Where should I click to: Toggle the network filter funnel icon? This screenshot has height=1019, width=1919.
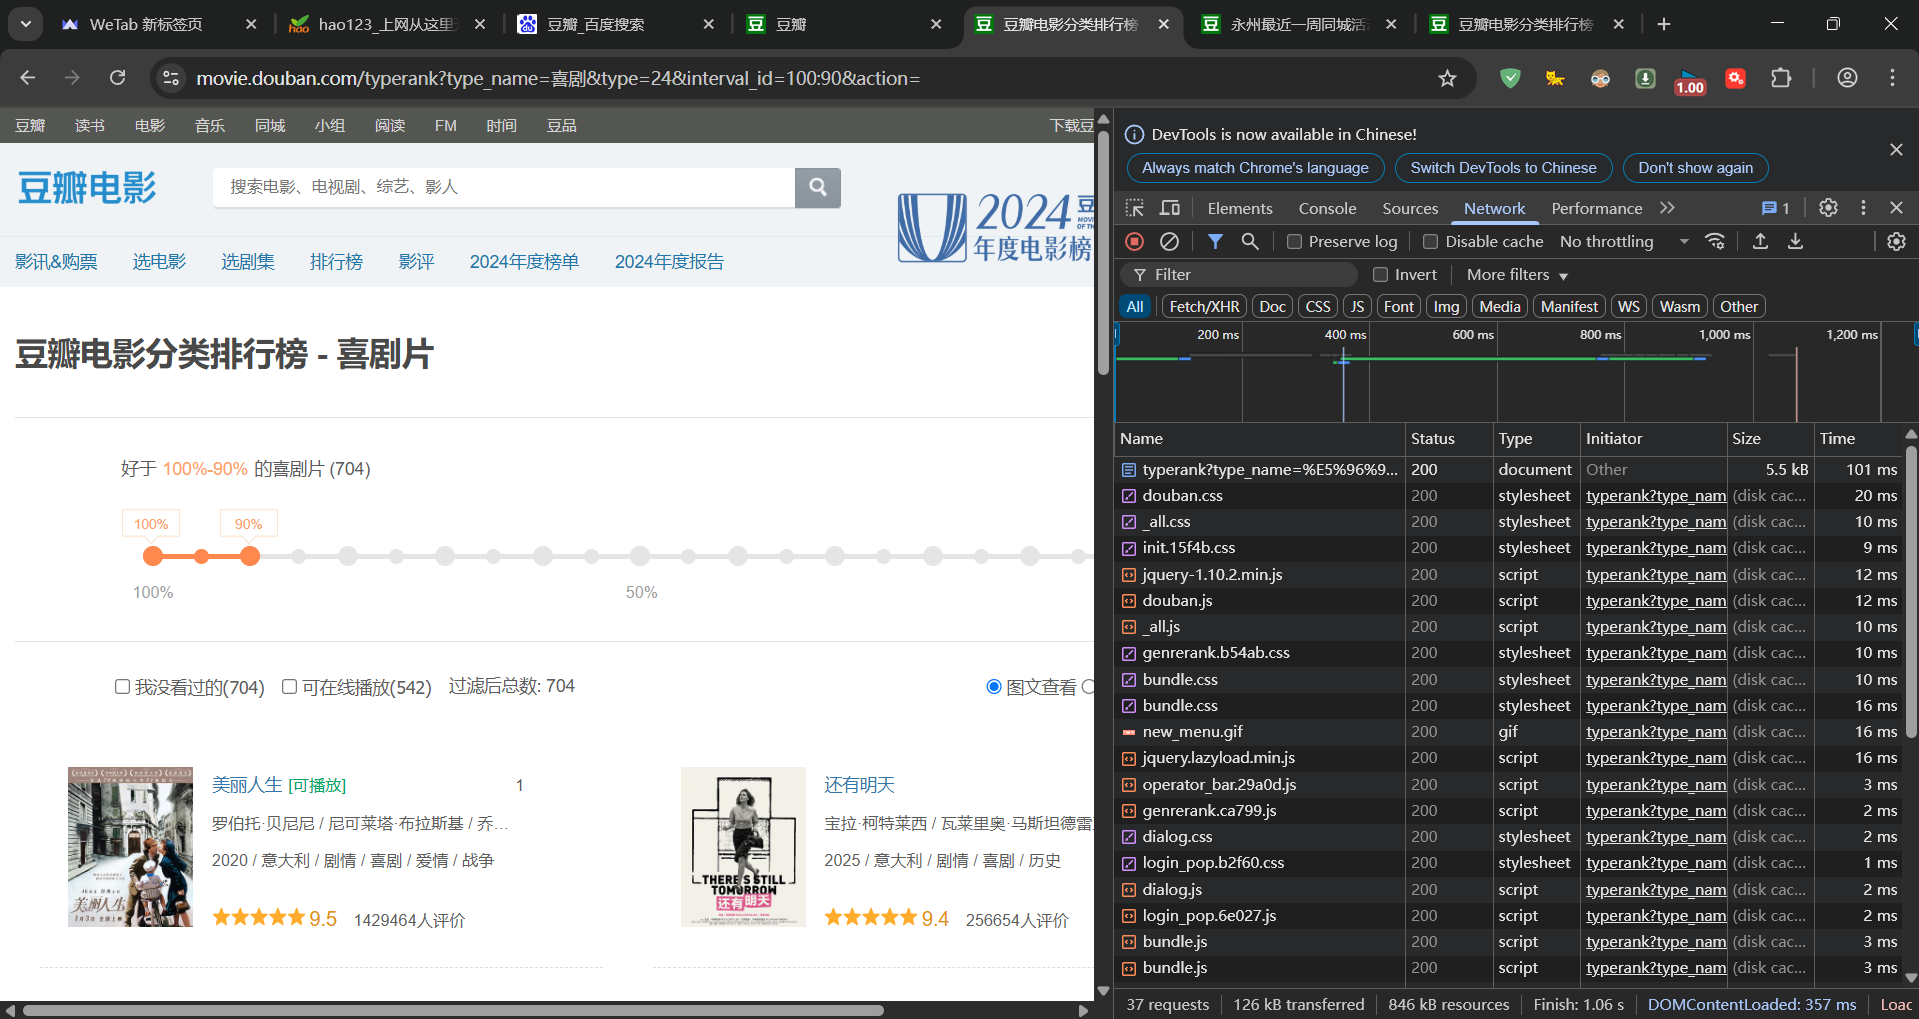(x=1215, y=241)
